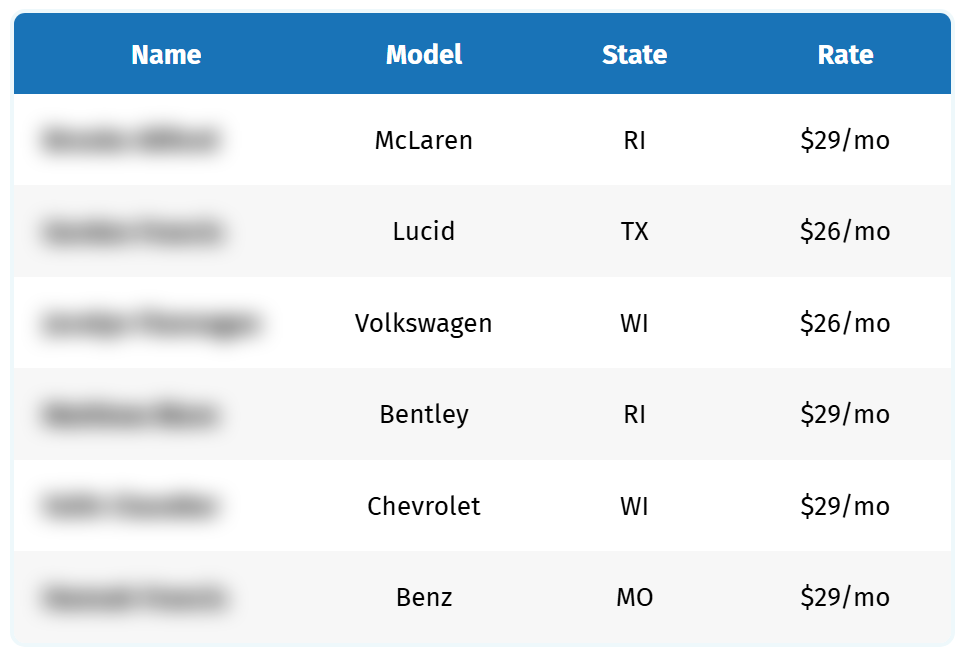The width and height of the screenshot is (968, 663).
Task: Click the RI state in McLaren row
Action: pyautogui.click(x=634, y=140)
